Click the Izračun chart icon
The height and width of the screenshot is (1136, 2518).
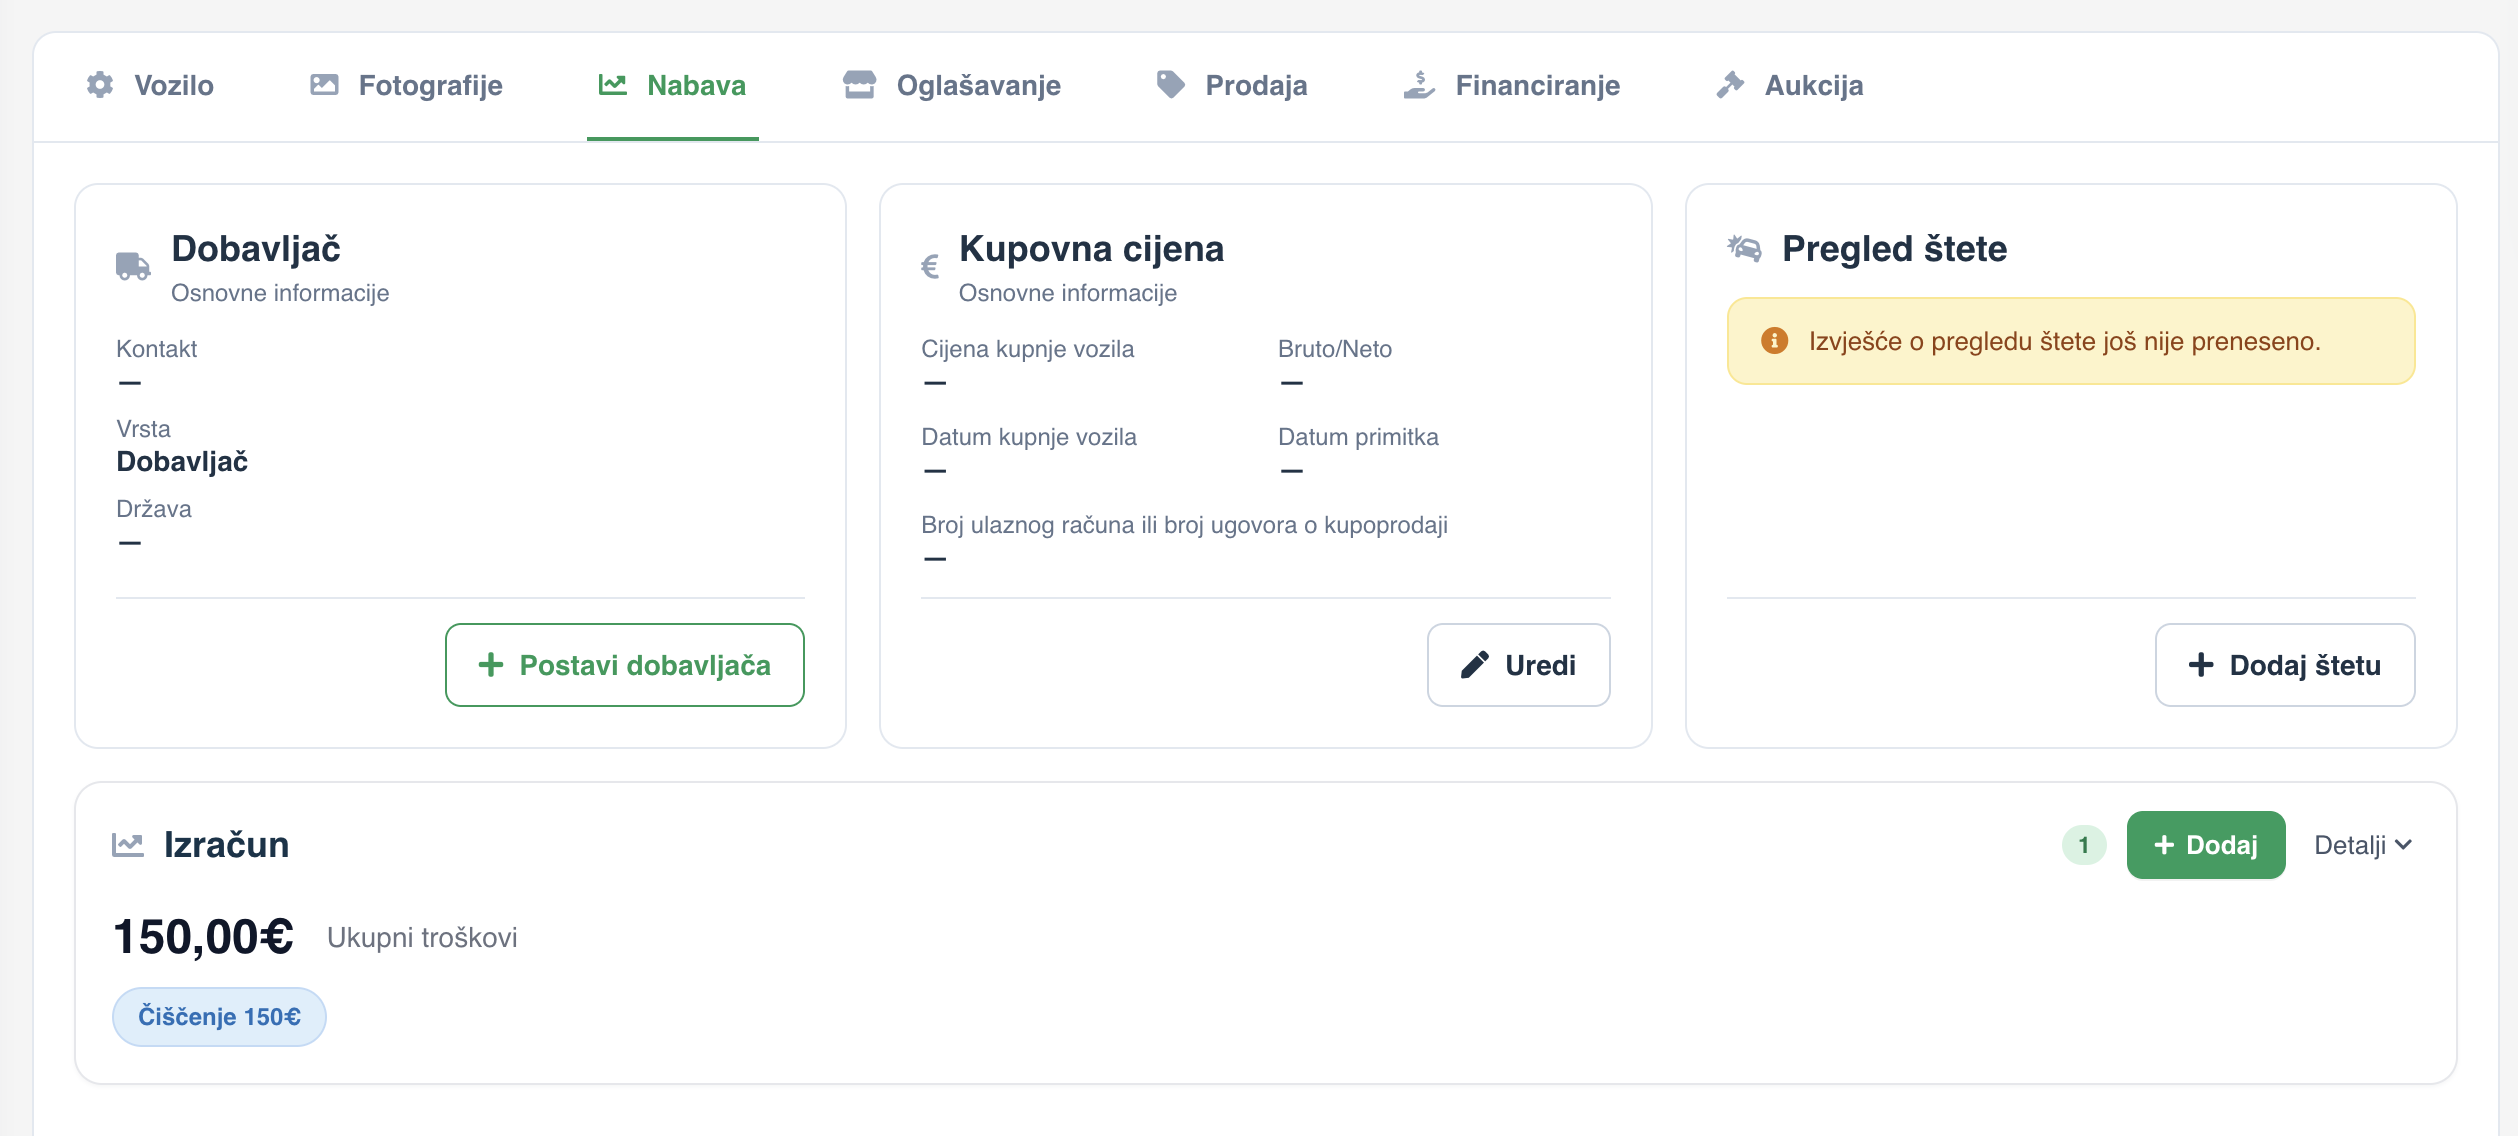pos(128,845)
